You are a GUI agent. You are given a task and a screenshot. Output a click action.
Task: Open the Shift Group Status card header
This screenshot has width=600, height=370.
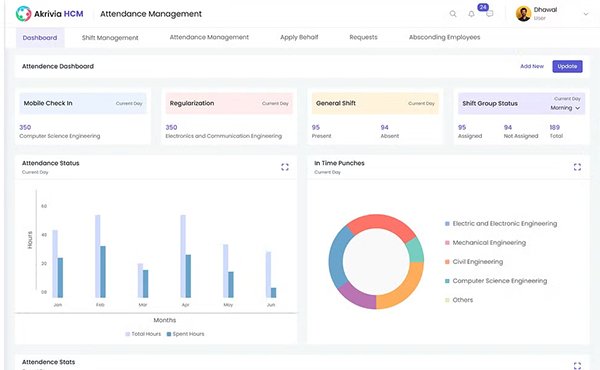pos(521,104)
